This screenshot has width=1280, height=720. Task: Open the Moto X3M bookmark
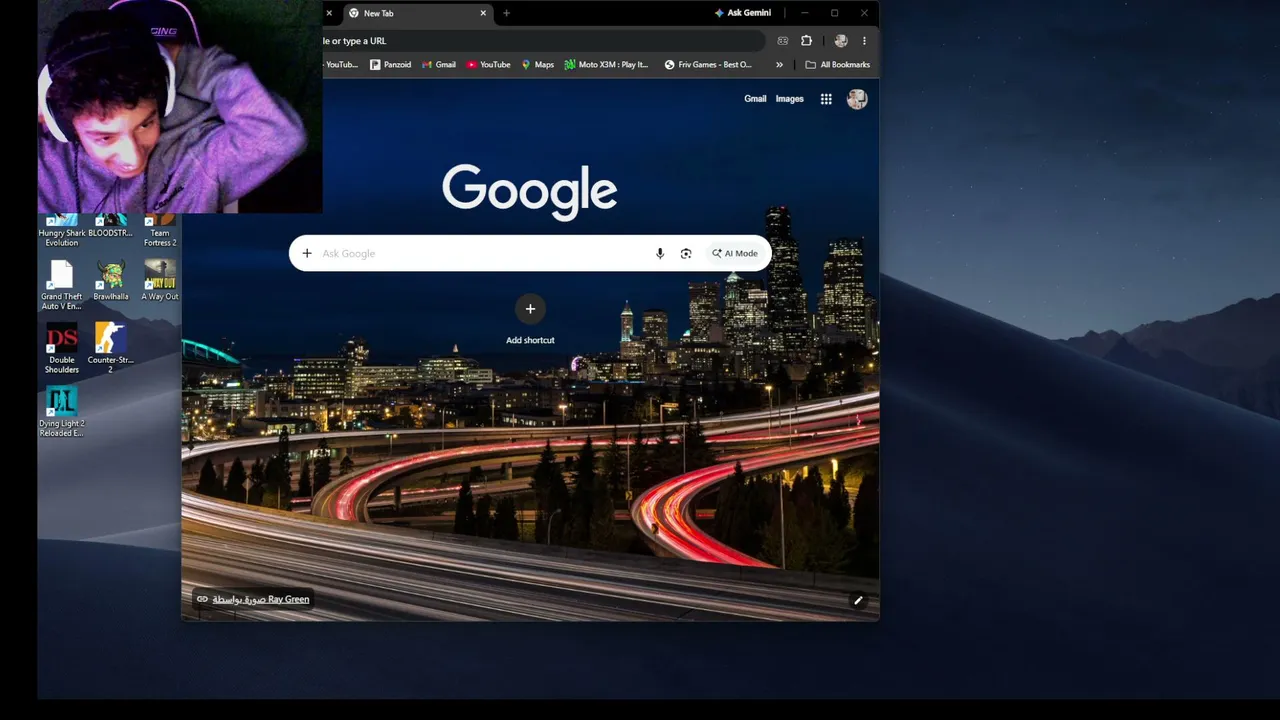[x=606, y=65]
